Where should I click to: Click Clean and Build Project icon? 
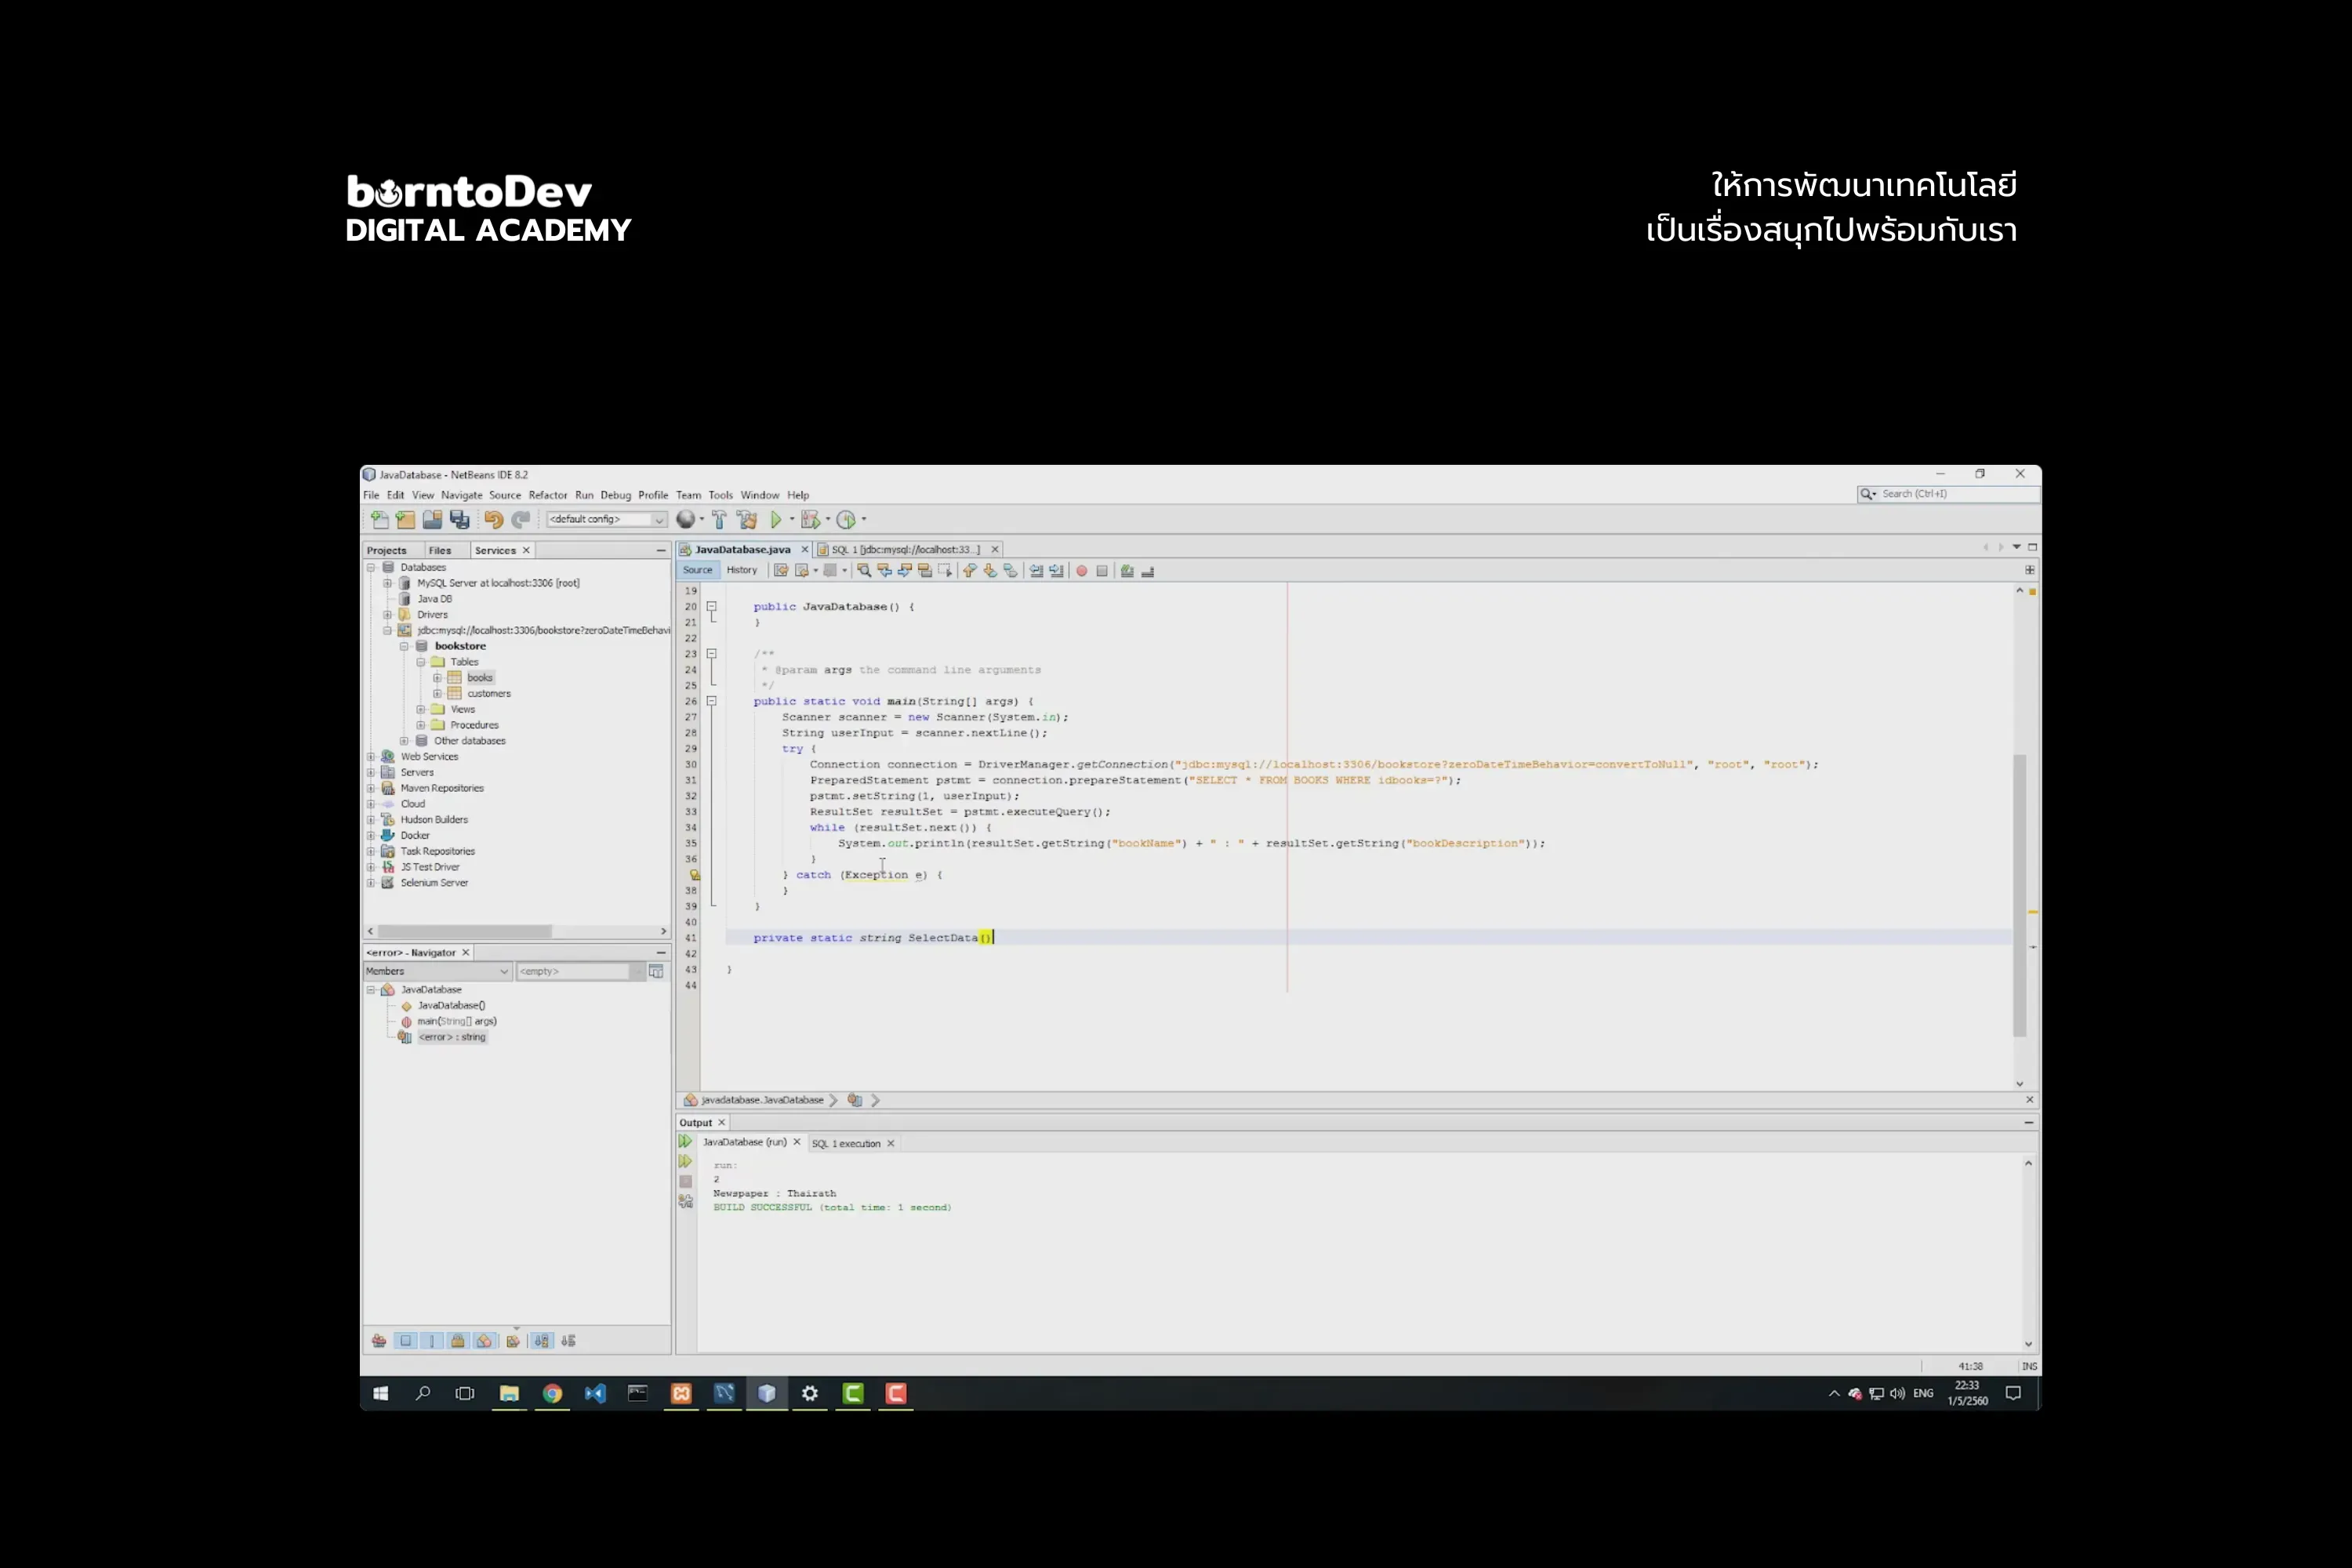point(746,520)
